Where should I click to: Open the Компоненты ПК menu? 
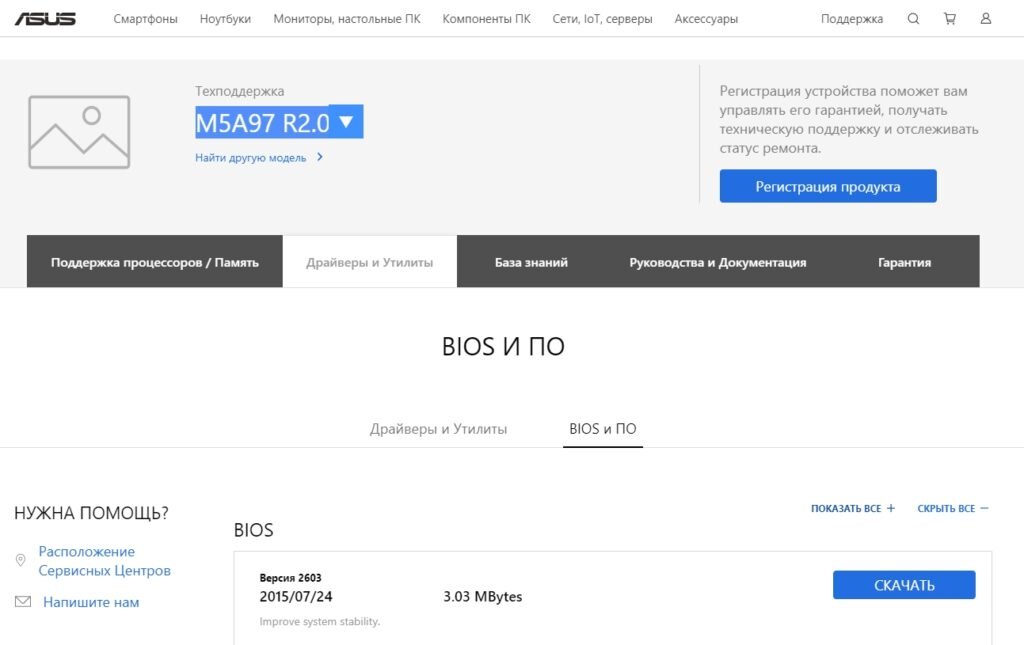point(487,19)
